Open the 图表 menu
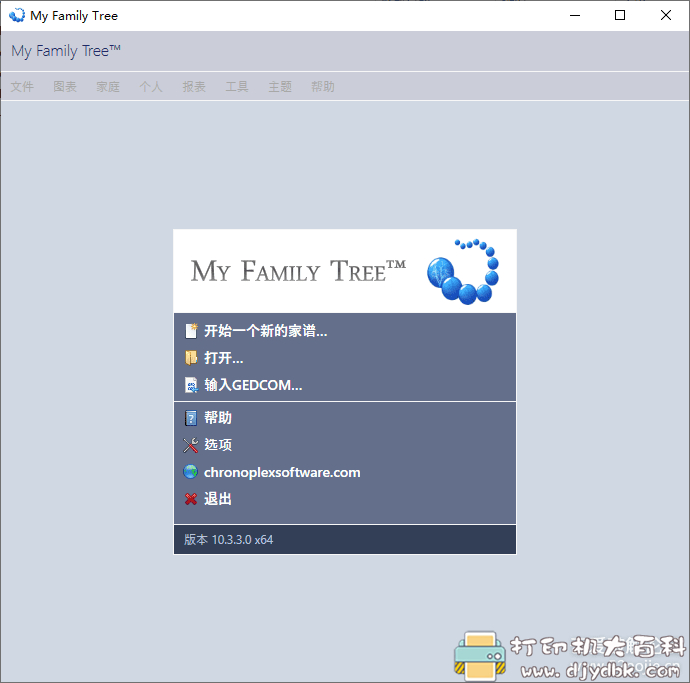The width and height of the screenshot is (690, 683). 65,87
